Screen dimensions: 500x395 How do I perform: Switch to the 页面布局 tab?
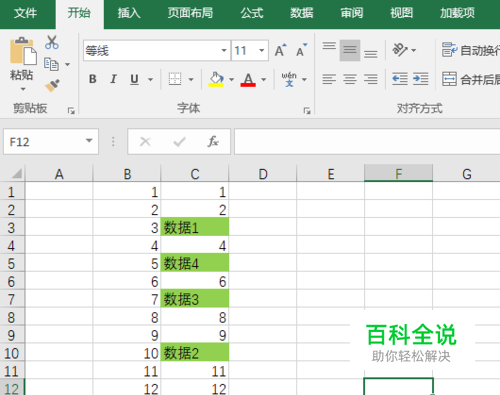click(x=190, y=13)
